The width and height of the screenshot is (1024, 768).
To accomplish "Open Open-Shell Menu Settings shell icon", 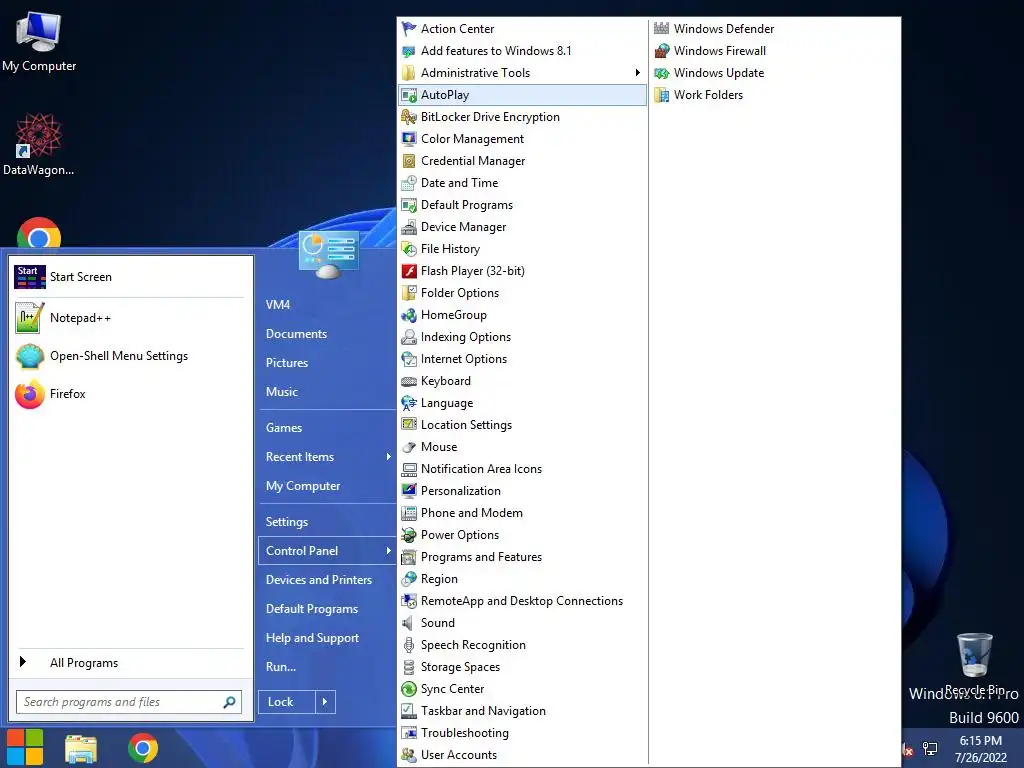I will 29,357.
